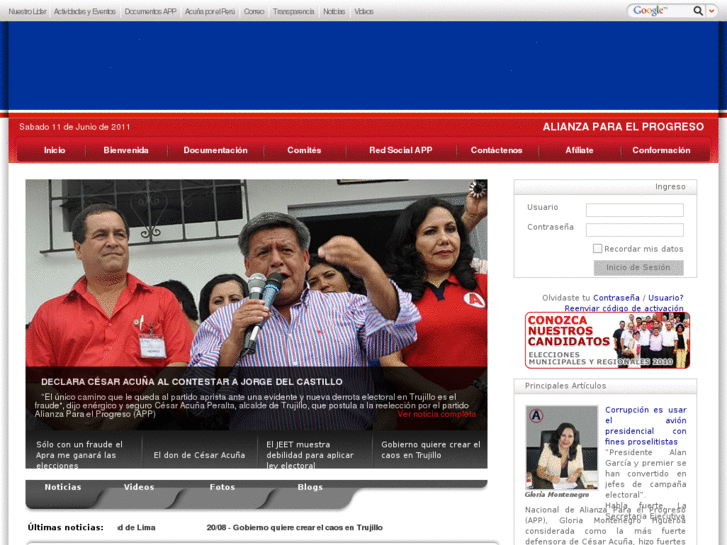
Task: Open ticker news 20/08 Gobierno quiere crear caos
Action: tap(294, 527)
